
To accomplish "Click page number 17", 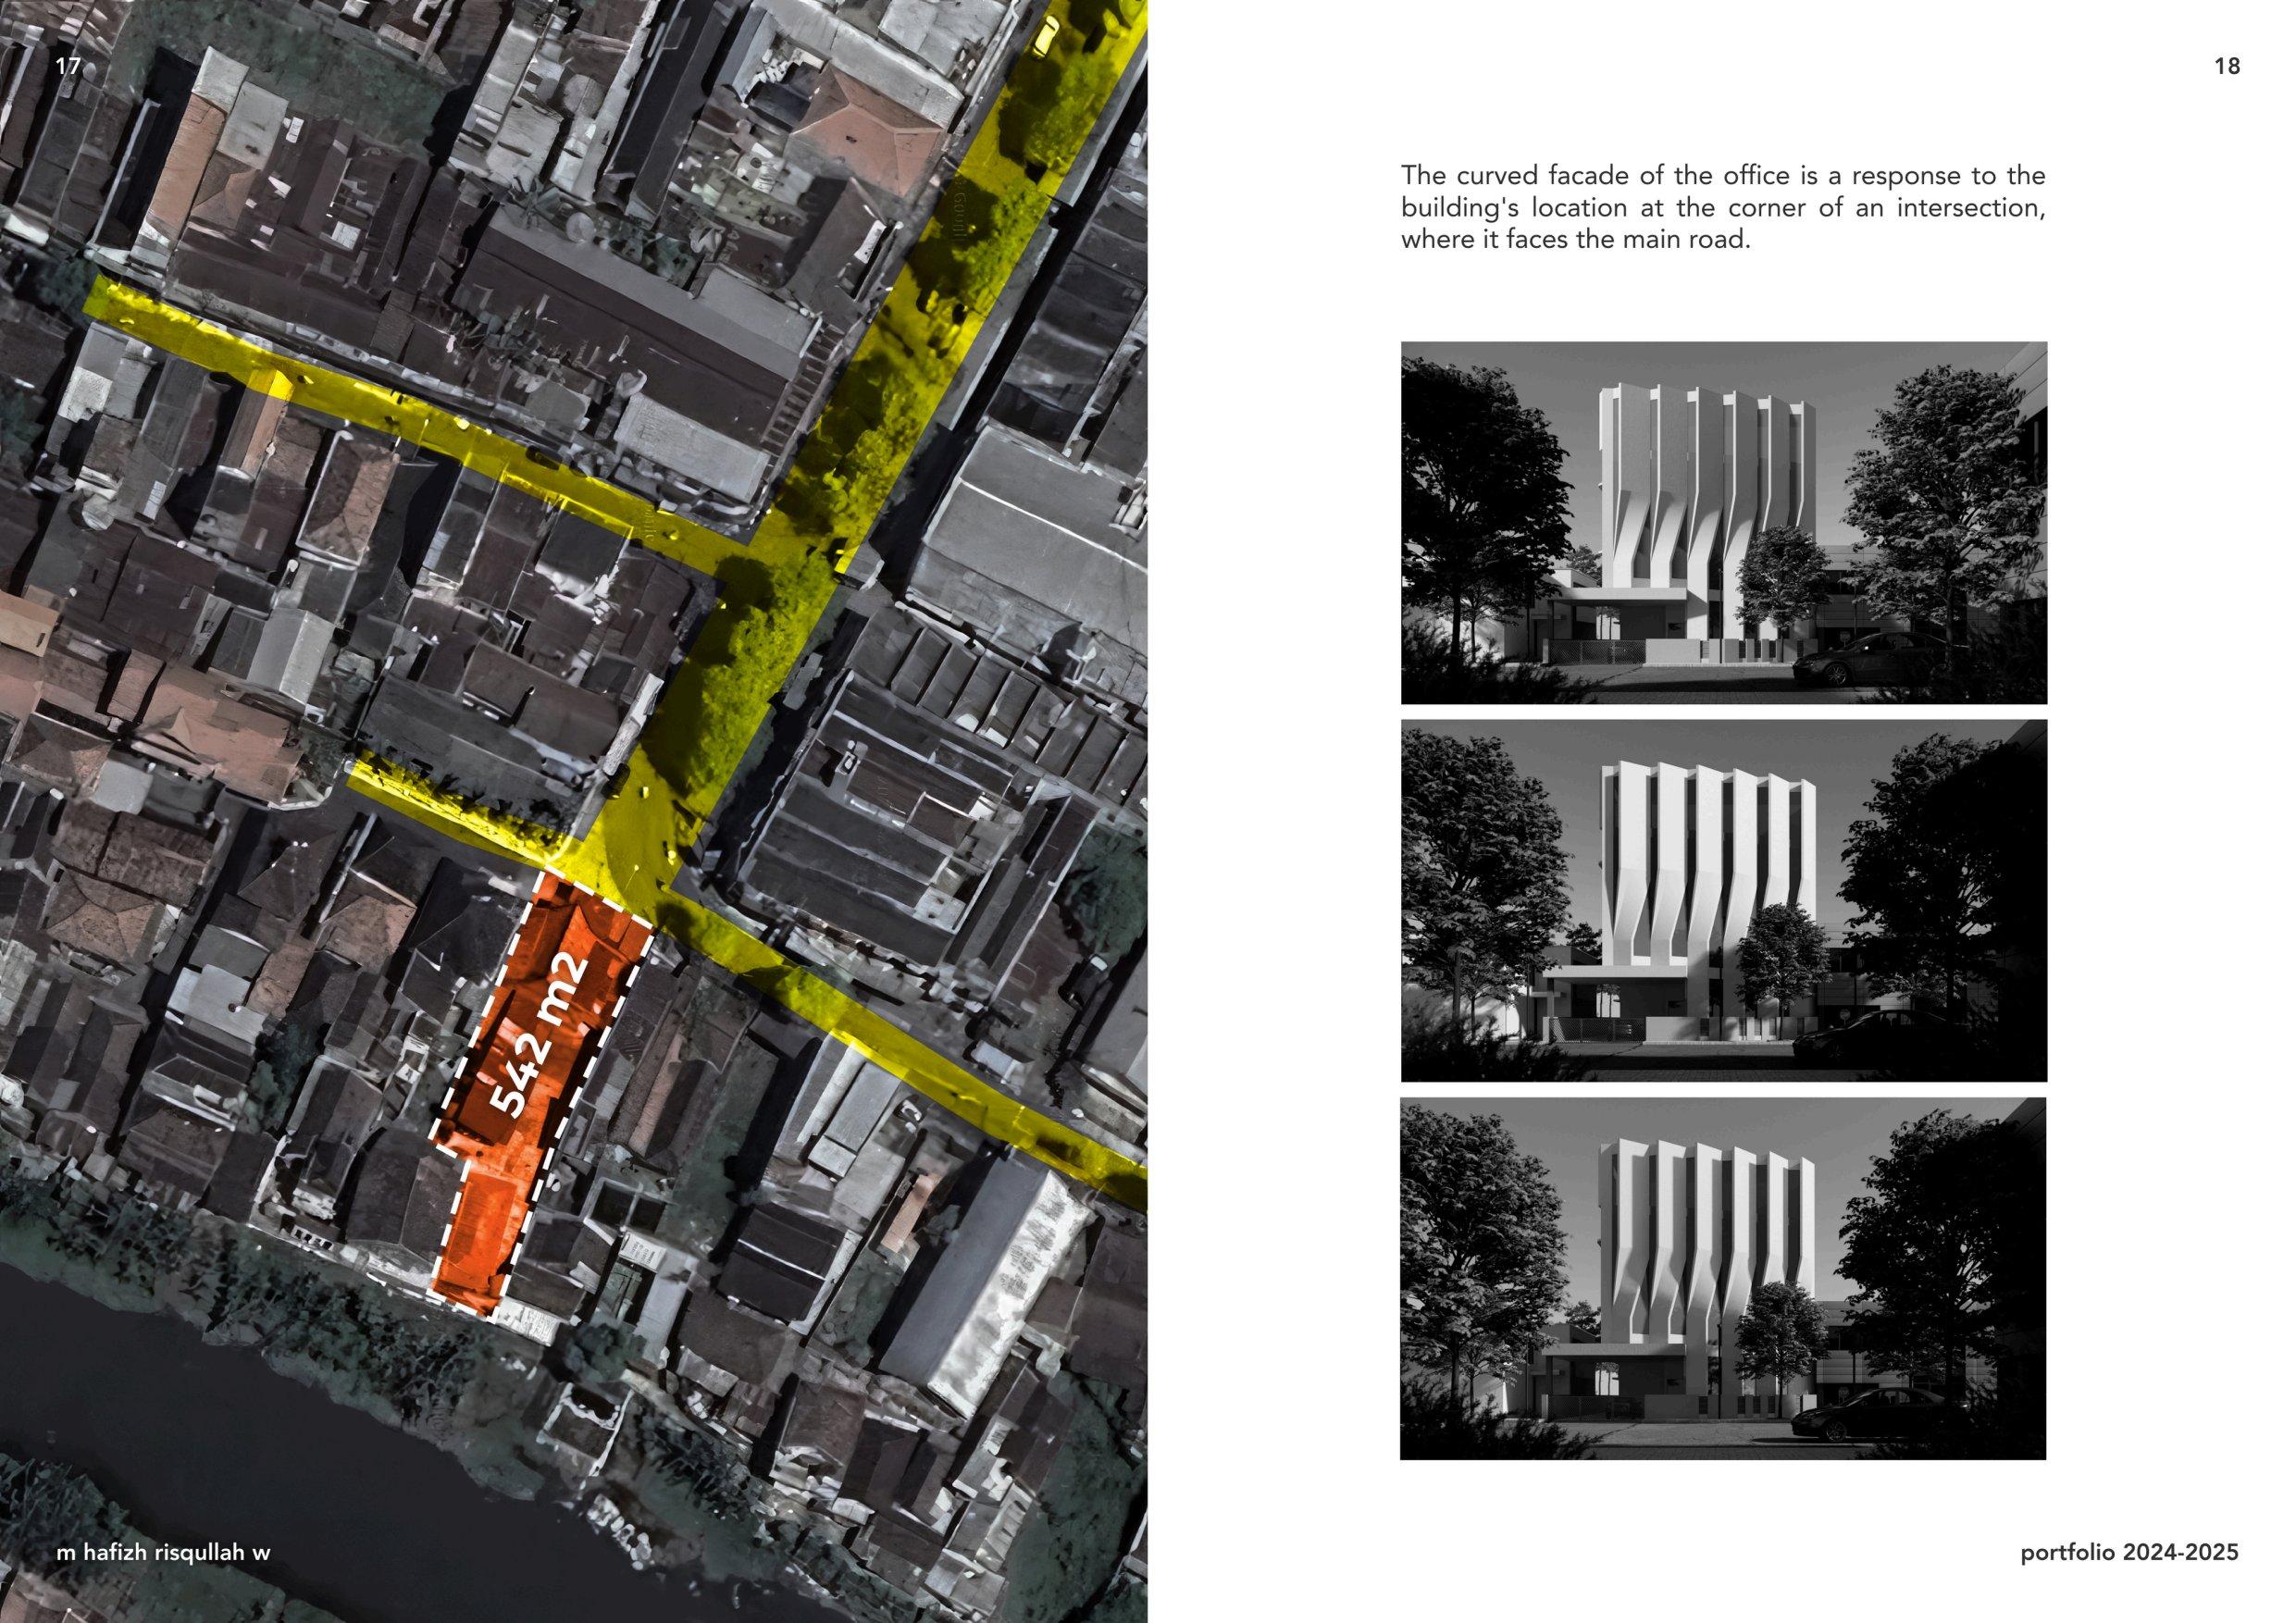I will (68, 67).
